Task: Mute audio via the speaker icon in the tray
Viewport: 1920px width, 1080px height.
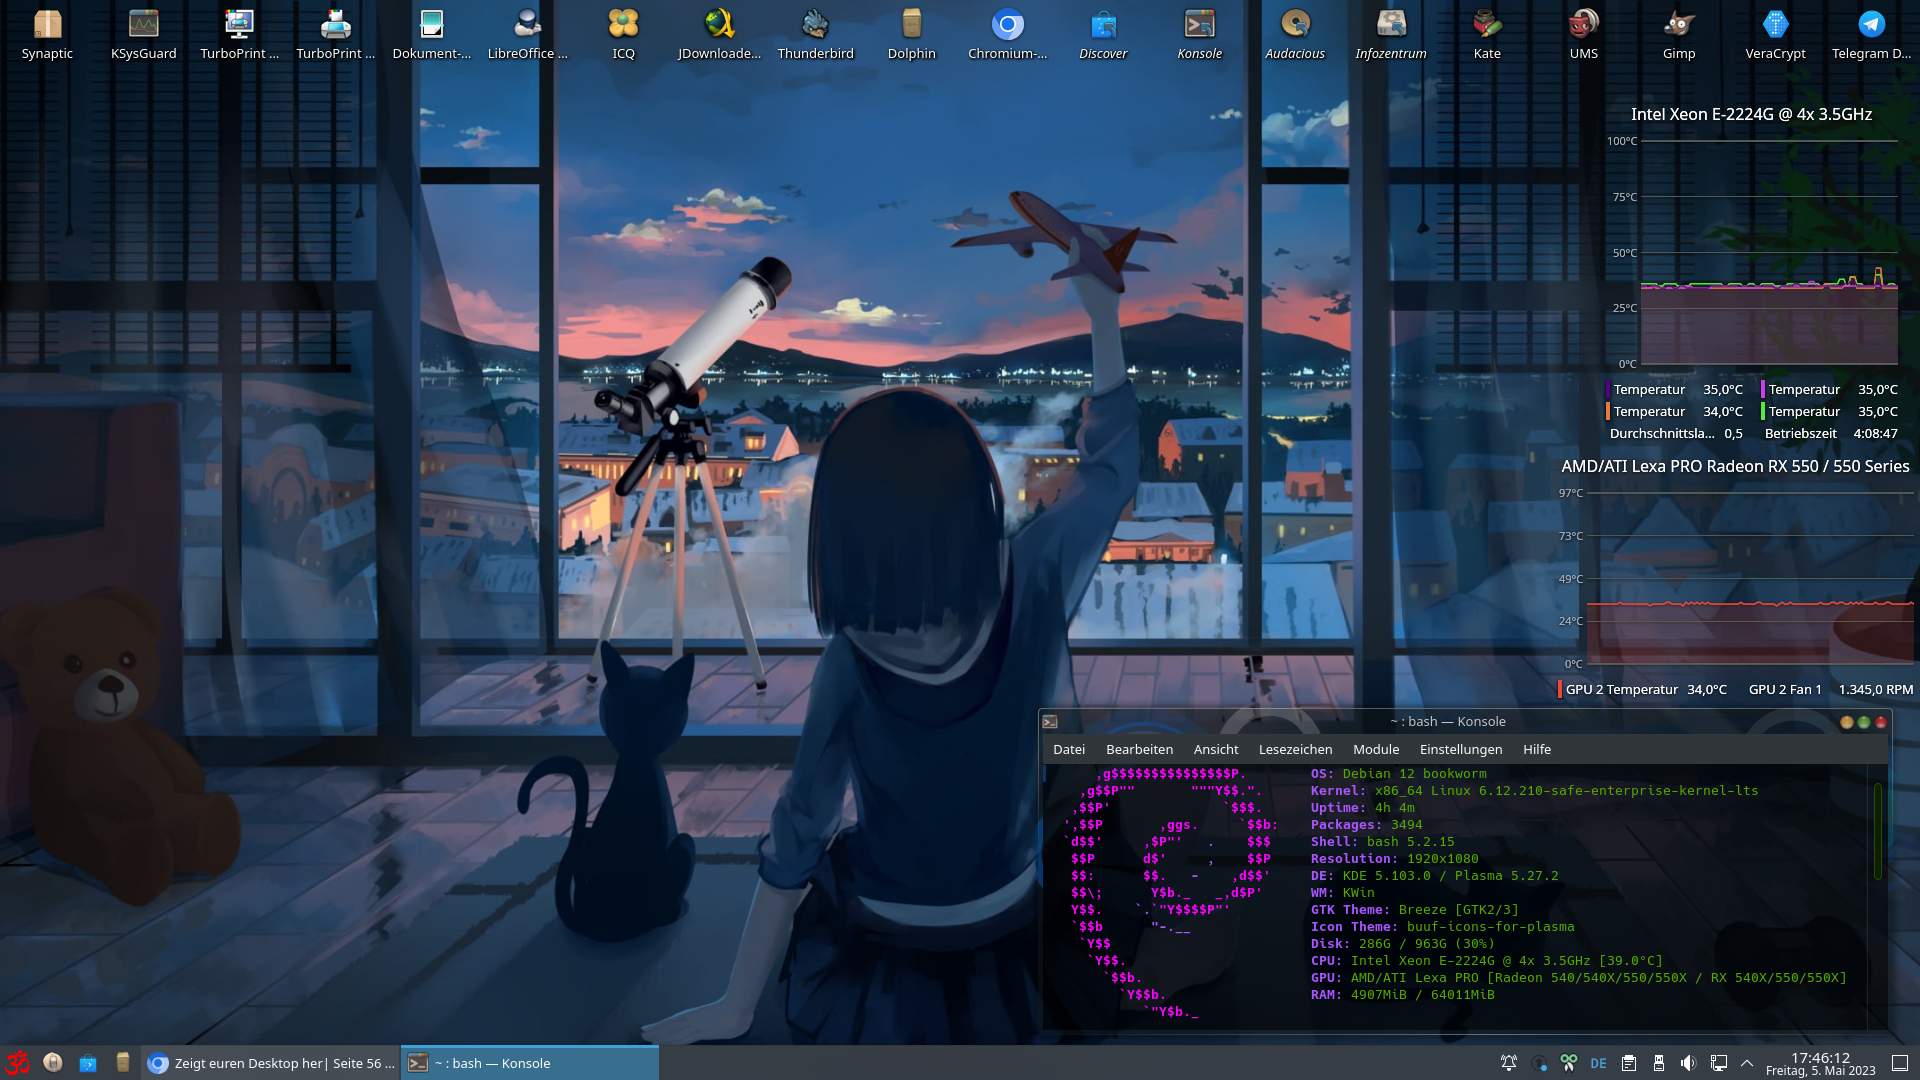Action: (1690, 1063)
